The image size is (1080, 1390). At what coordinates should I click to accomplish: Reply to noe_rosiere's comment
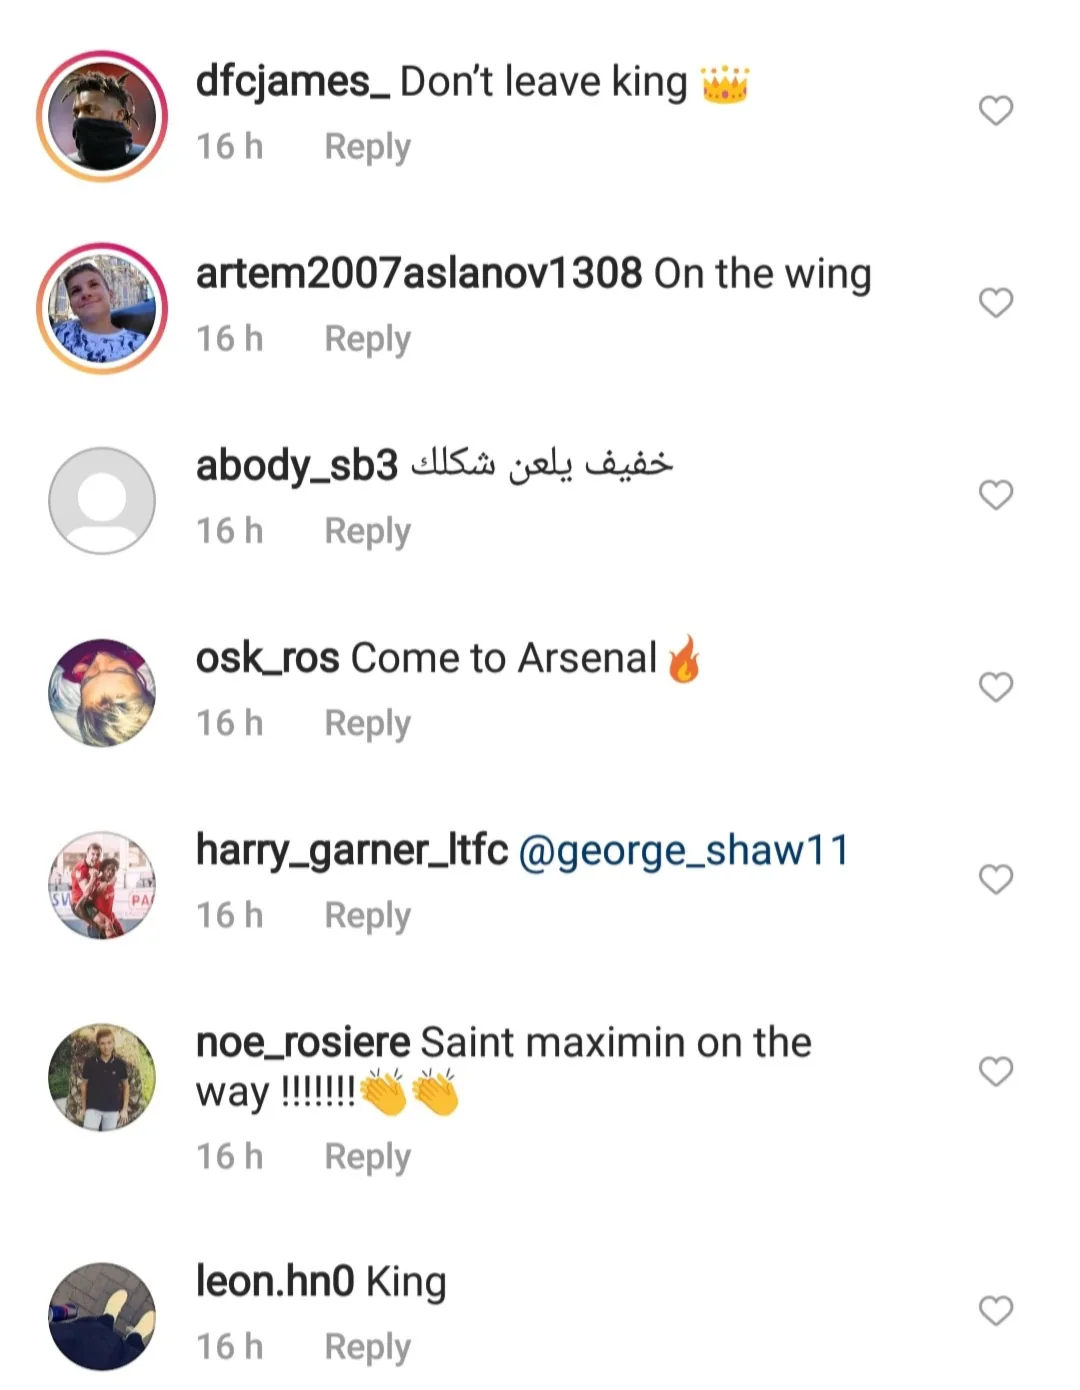pos(367,1157)
